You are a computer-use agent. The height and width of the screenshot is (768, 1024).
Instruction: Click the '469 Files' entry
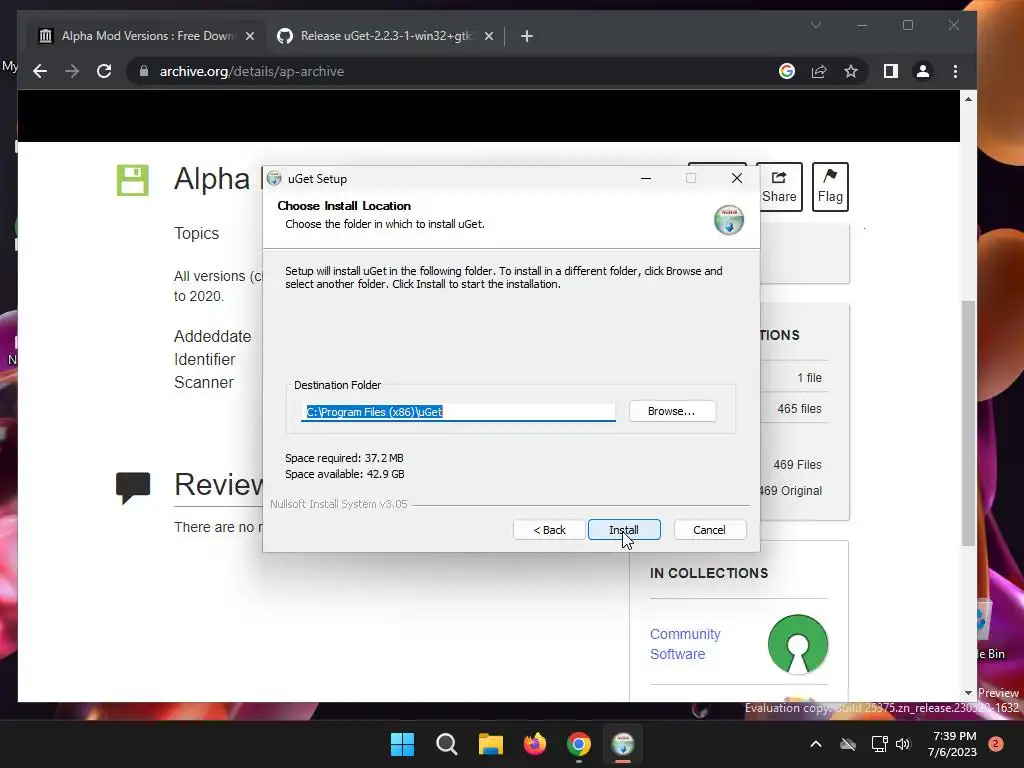coord(797,464)
